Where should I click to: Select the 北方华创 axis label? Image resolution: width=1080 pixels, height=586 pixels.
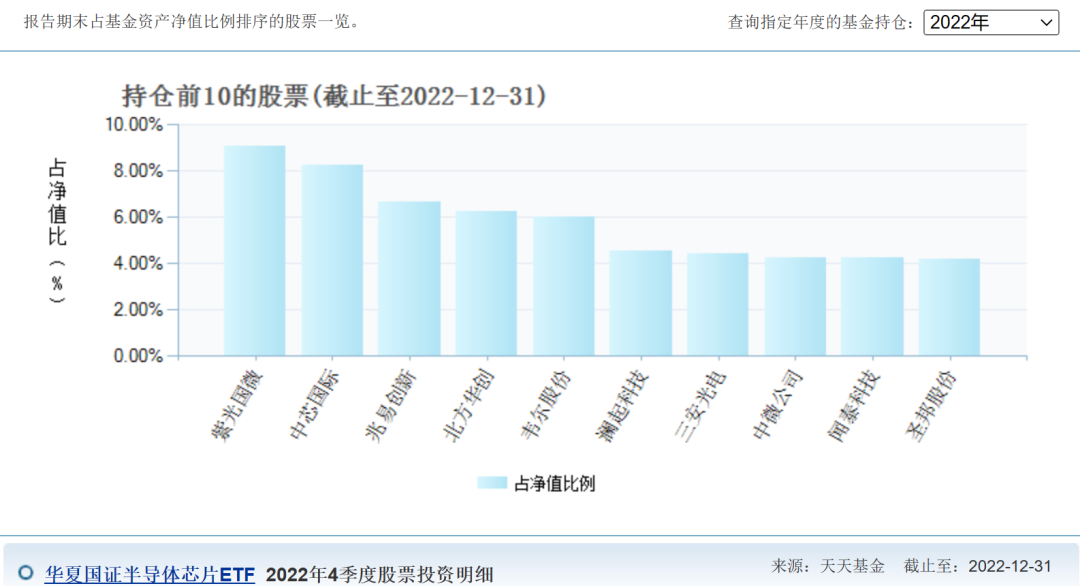[469, 406]
